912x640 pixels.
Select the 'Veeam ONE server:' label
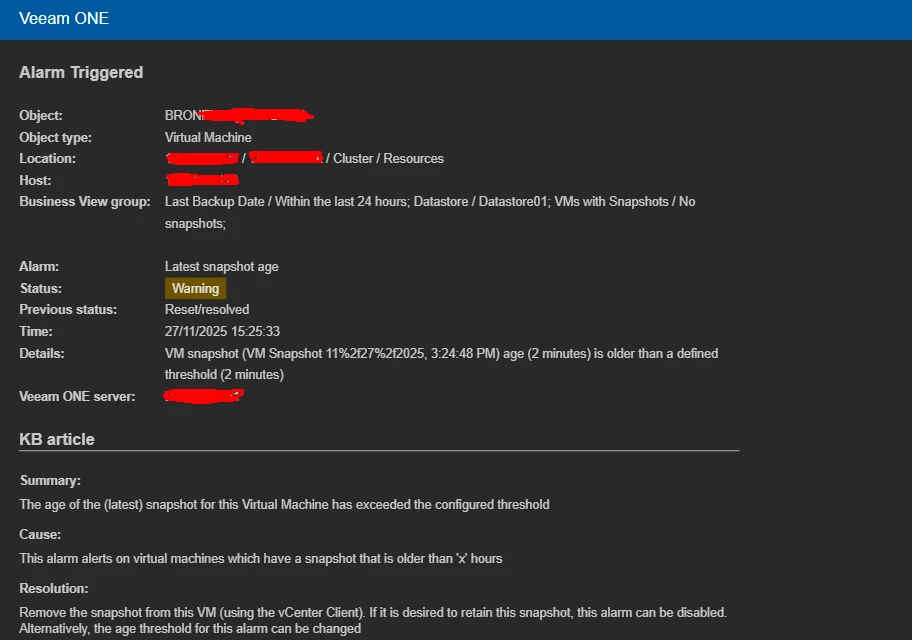click(x=77, y=396)
